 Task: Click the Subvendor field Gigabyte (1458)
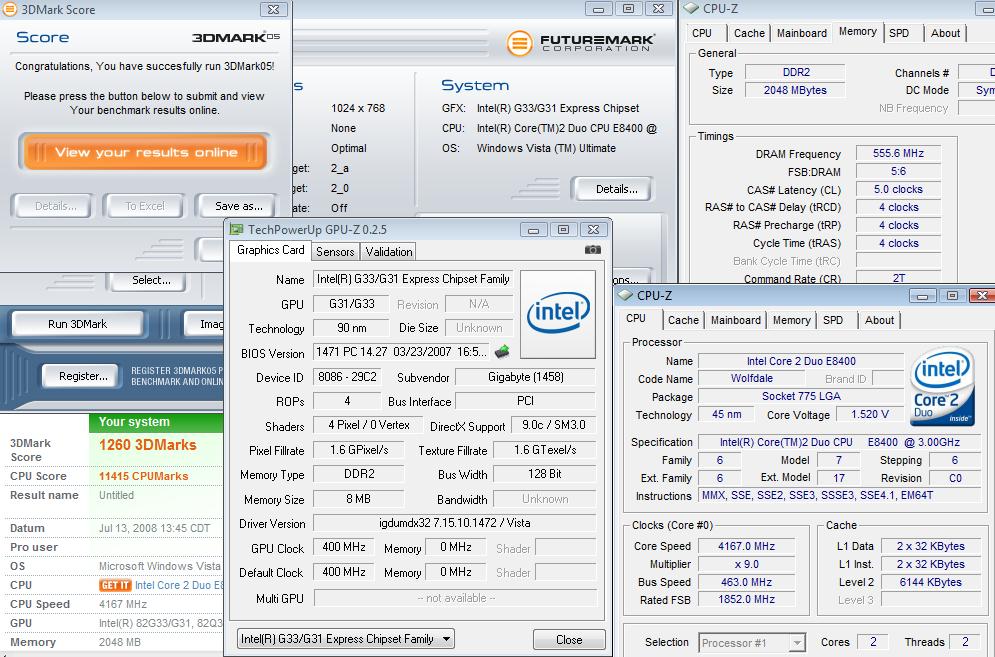click(525, 377)
